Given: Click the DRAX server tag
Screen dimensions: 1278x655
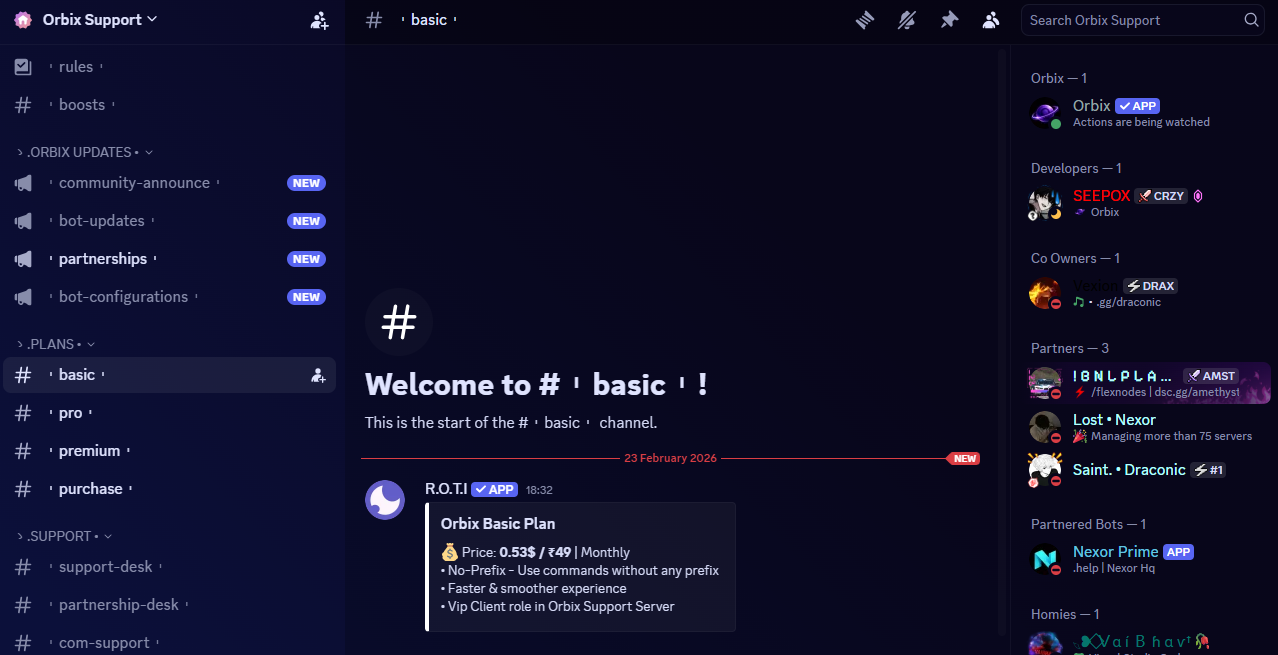Looking at the screenshot, I should click(x=1150, y=286).
